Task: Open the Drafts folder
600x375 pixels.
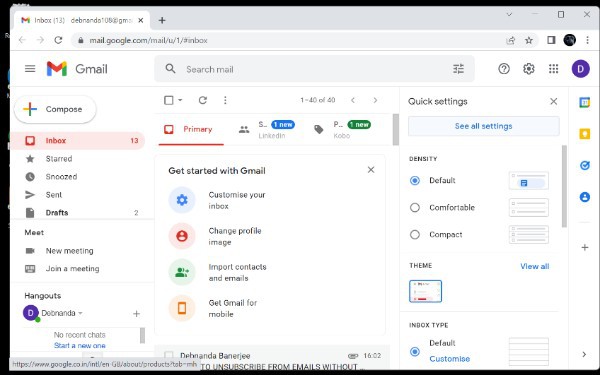Action: 79,212
